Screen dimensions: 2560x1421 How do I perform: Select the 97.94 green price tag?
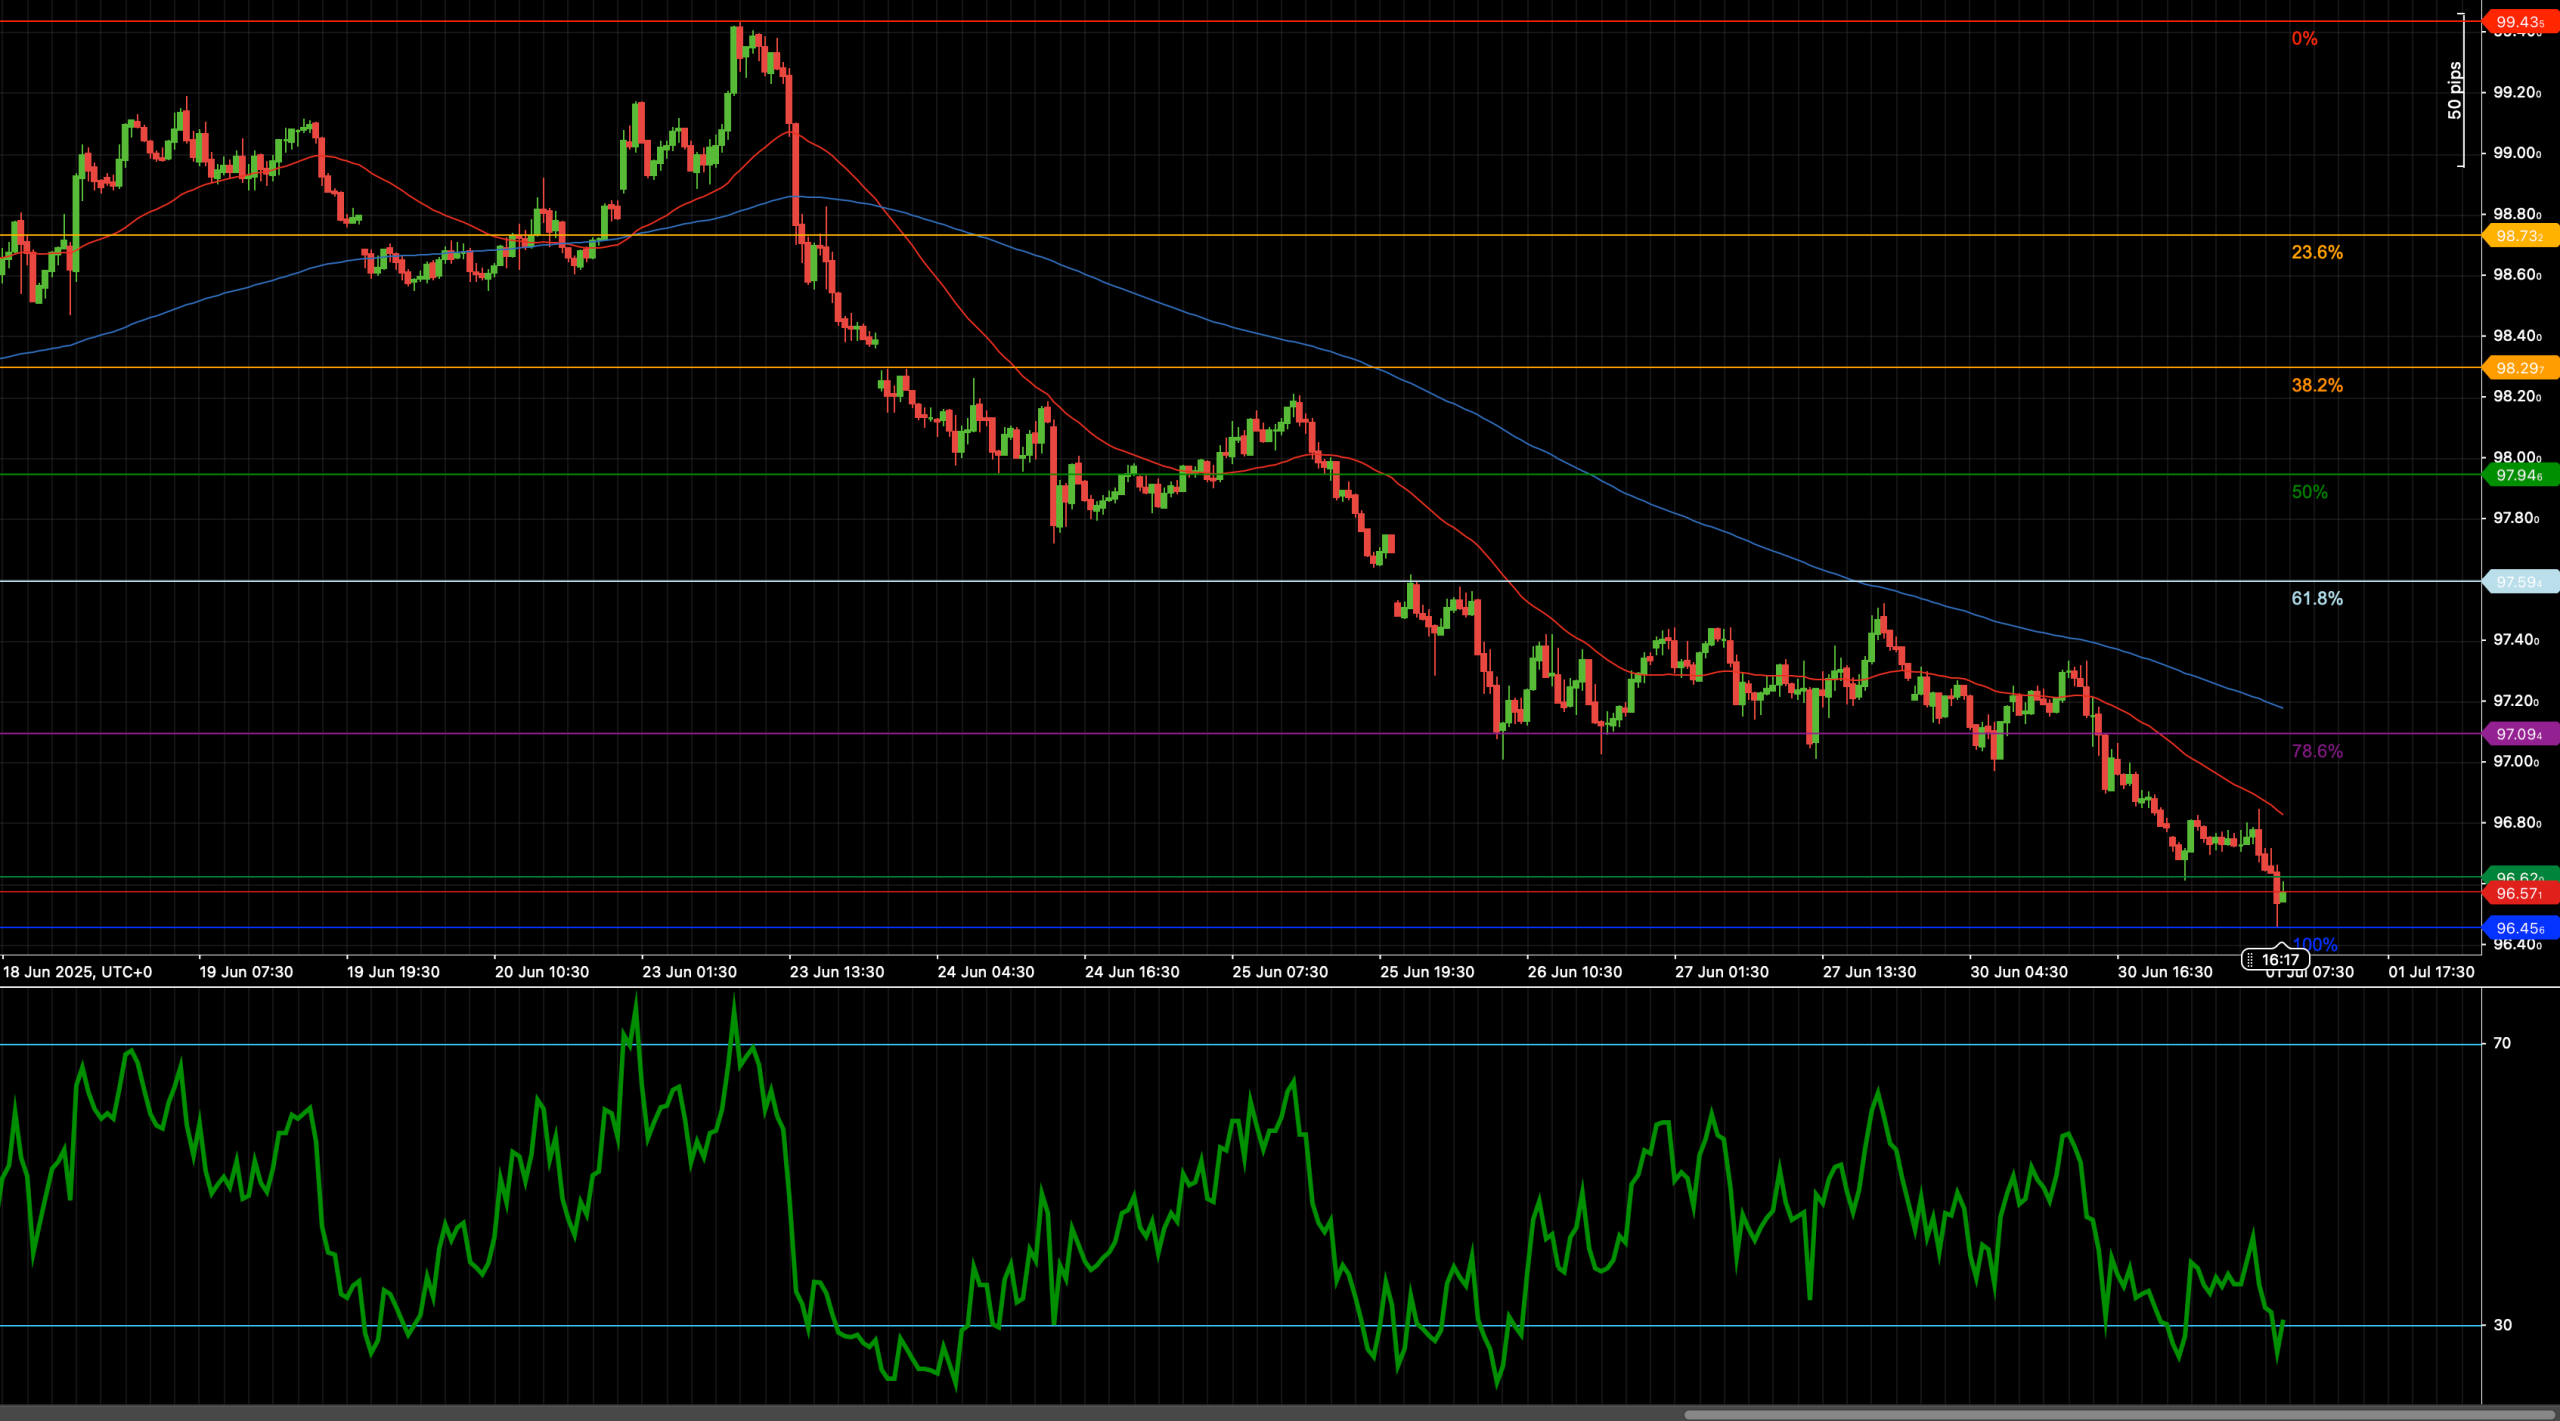coord(2520,475)
